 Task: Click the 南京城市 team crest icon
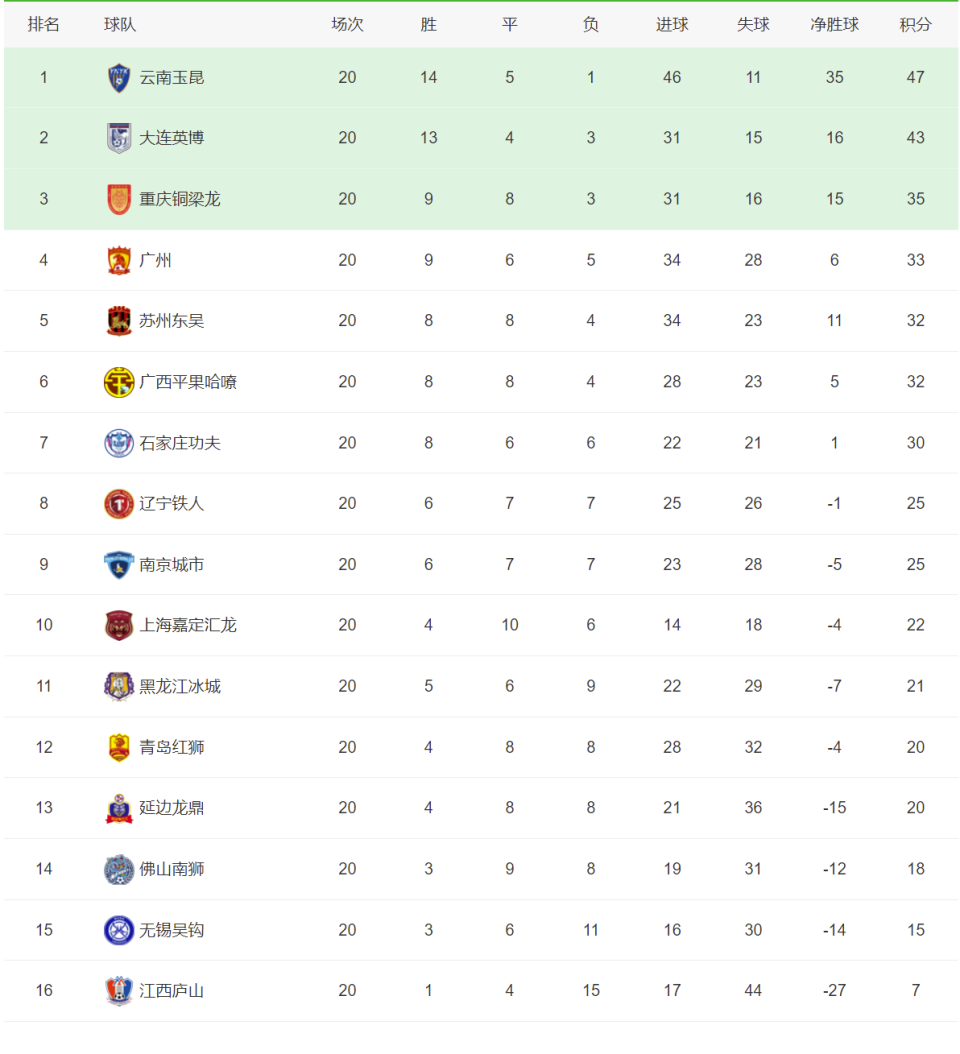tap(119, 565)
